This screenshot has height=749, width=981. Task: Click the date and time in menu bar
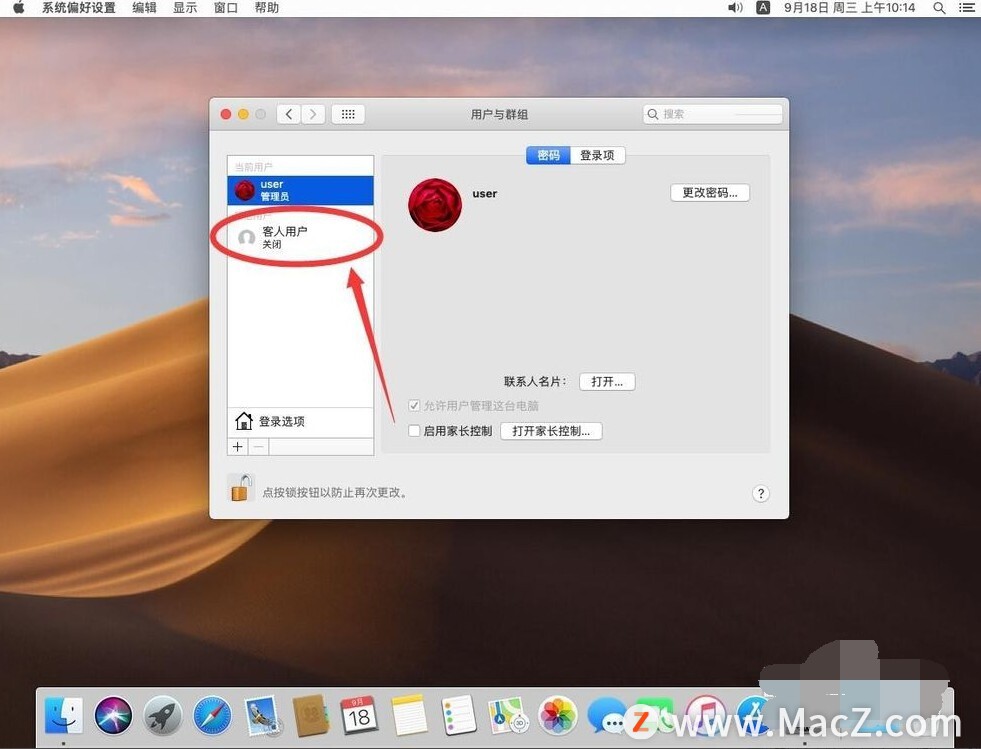(849, 8)
